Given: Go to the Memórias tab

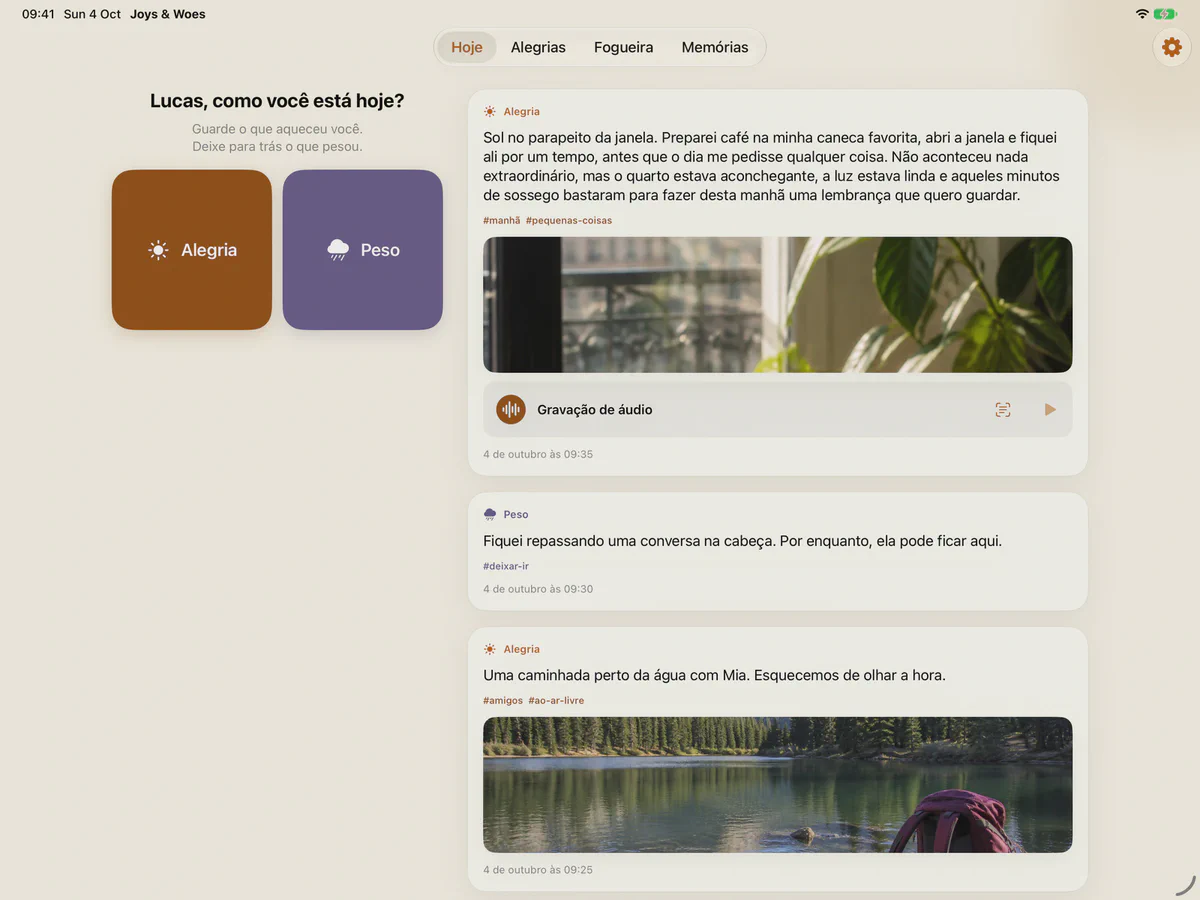Looking at the screenshot, I should coord(715,47).
